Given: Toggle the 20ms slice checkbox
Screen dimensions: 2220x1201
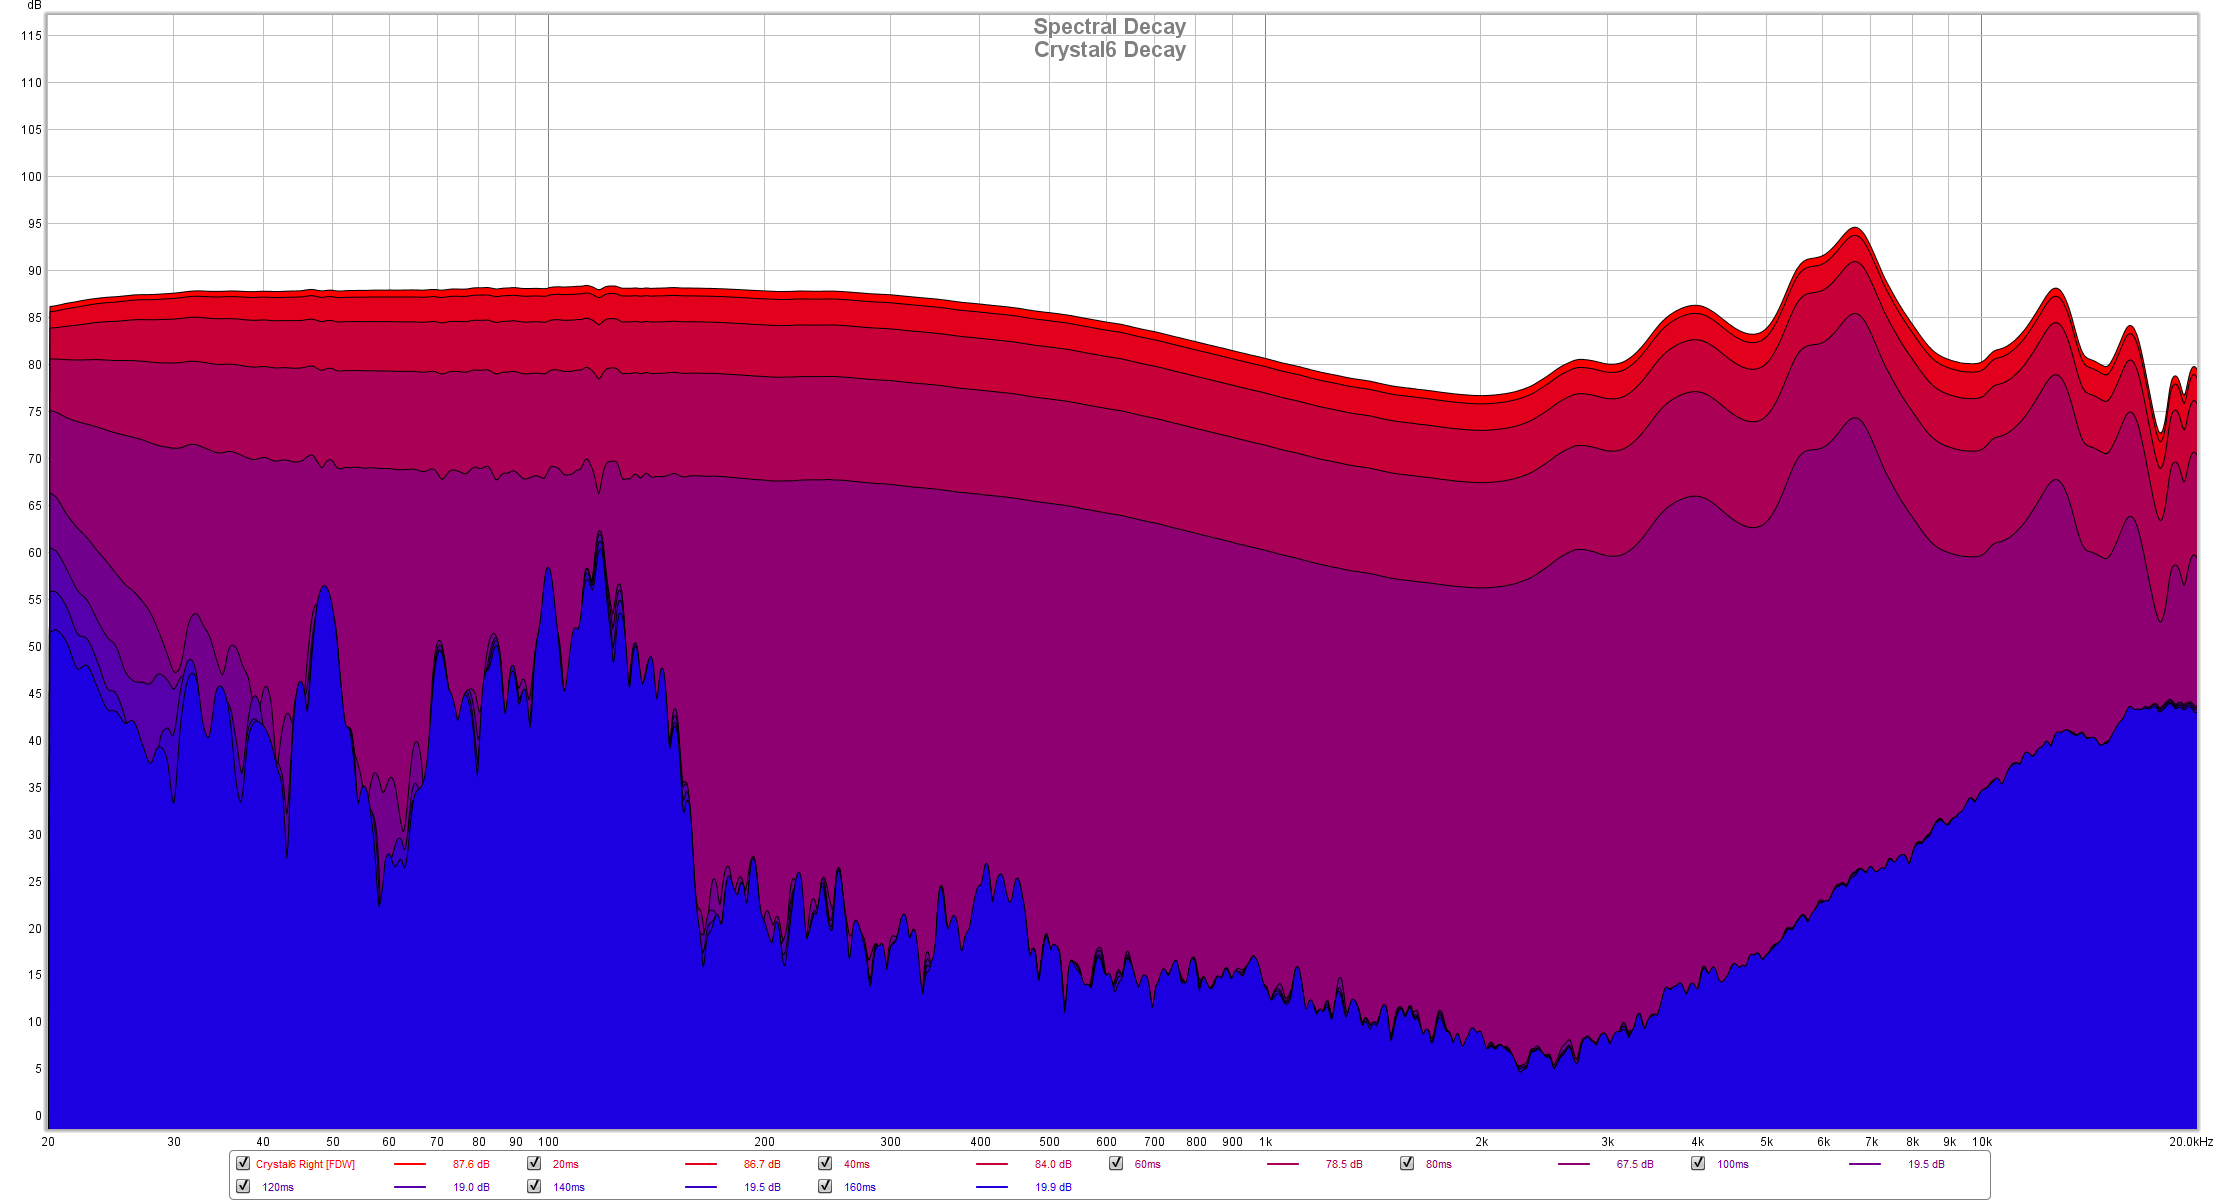Looking at the screenshot, I should [x=534, y=1163].
